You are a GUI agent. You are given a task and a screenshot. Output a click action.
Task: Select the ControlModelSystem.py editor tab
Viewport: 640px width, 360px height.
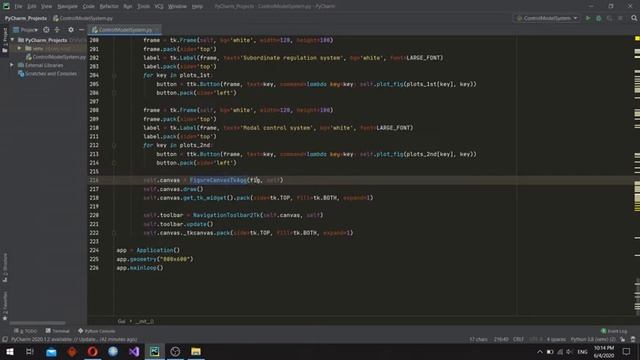click(x=124, y=30)
